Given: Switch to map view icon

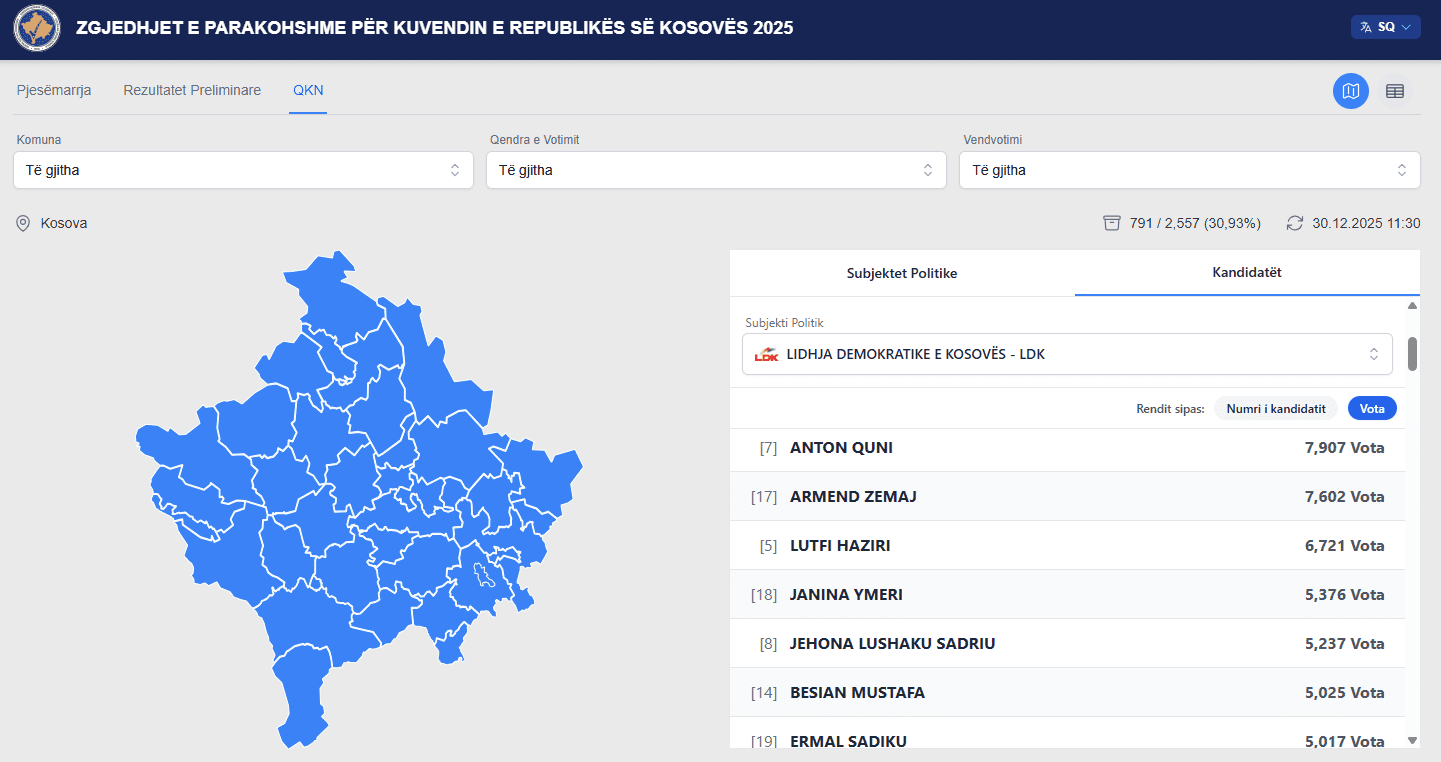Looking at the screenshot, I should (1351, 91).
